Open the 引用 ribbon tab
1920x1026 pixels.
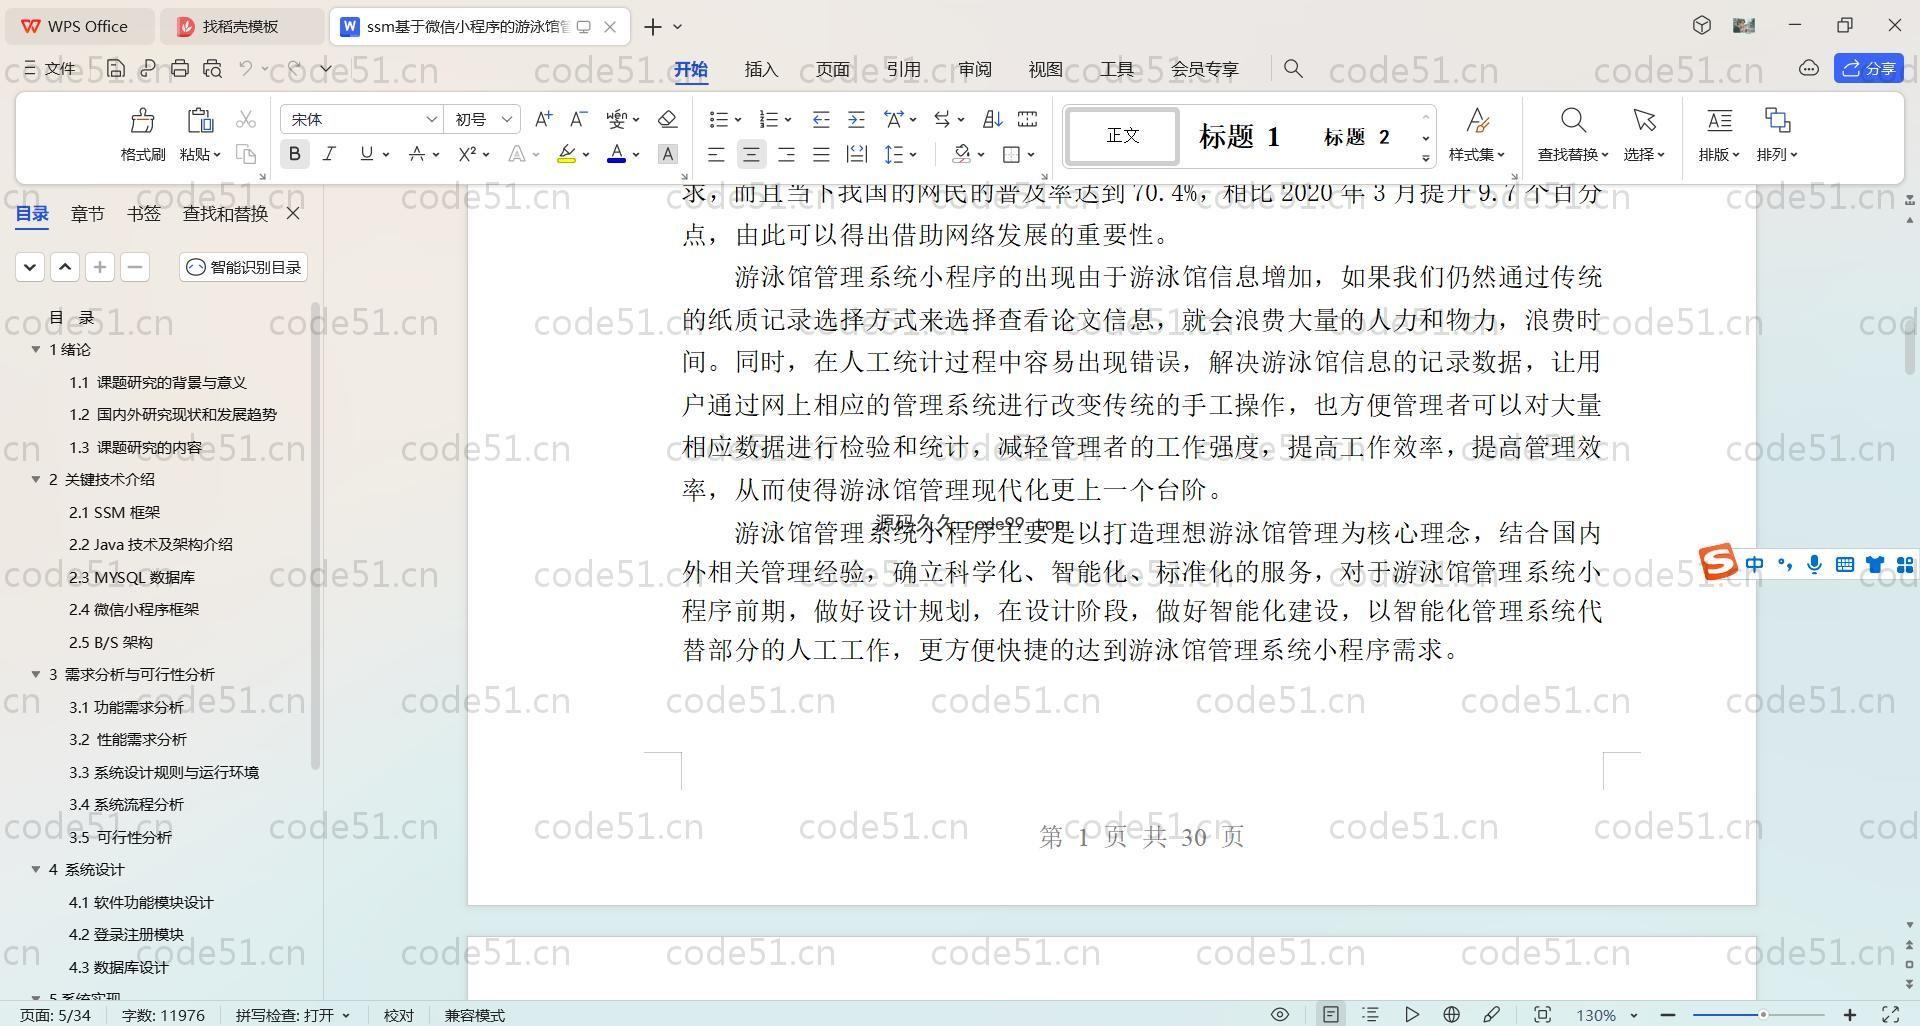903,69
